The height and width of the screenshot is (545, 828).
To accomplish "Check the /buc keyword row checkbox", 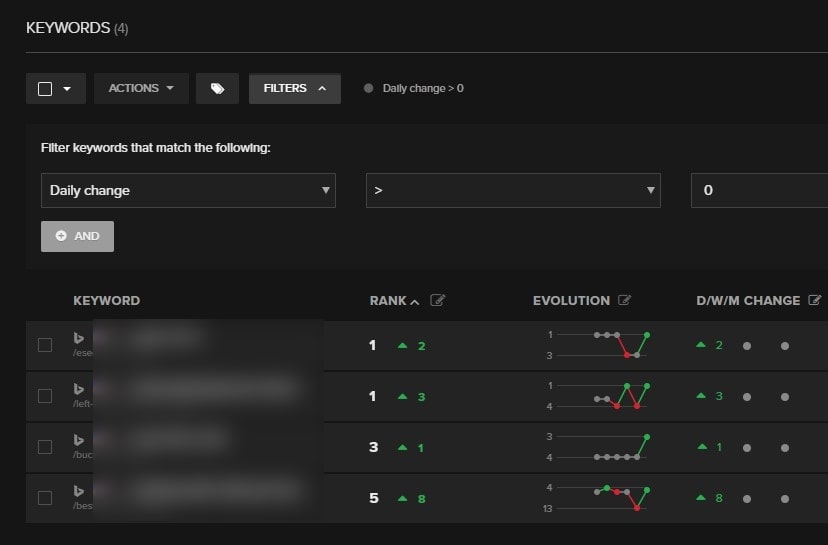I will (45, 447).
